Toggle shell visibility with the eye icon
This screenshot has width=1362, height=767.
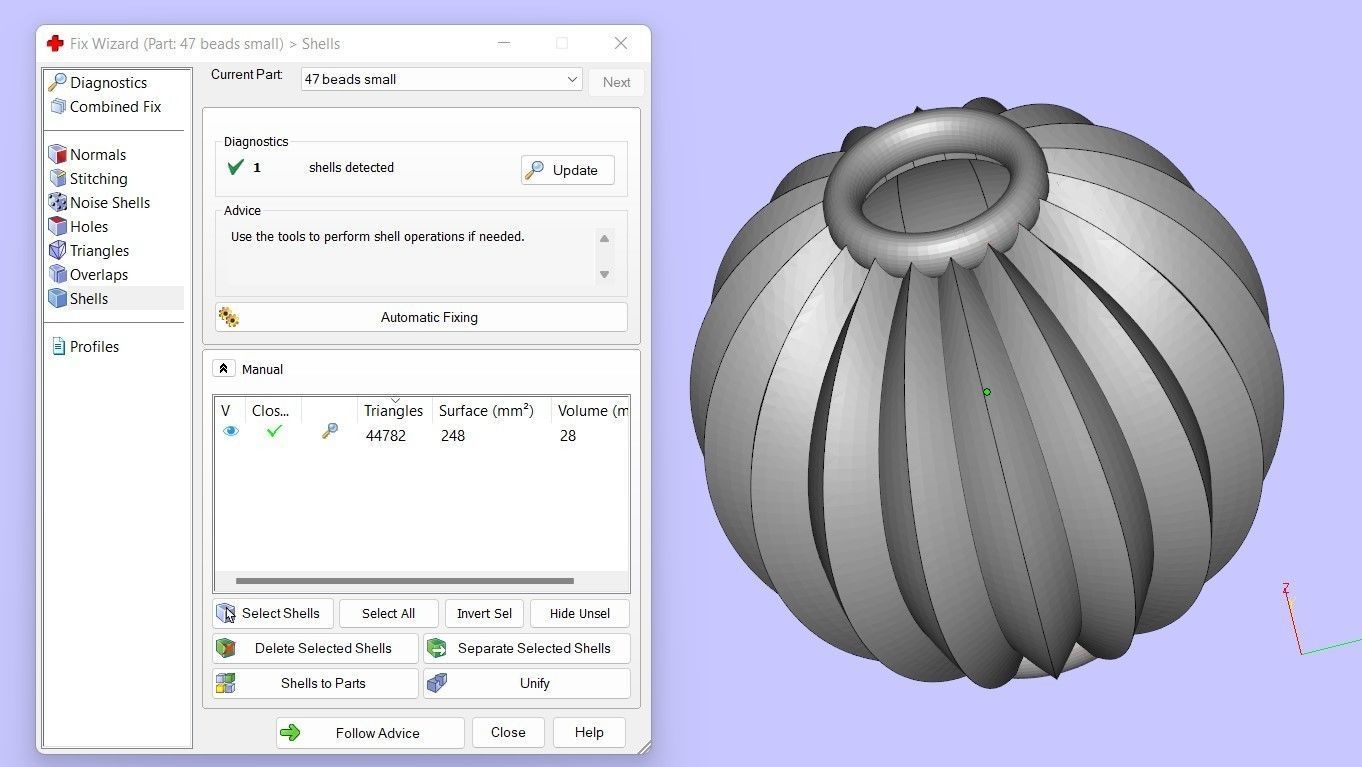tap(231, 431)
